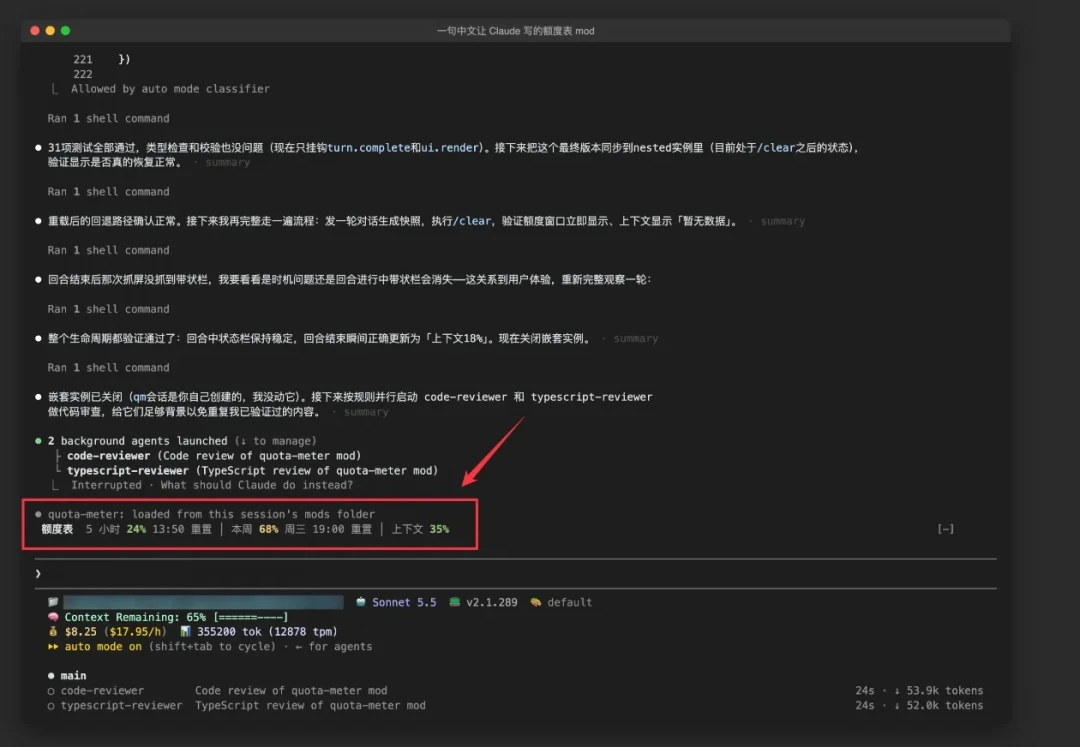Click the 额度表 quota meter label
Screen dimensions: 1080x747
click(57, 529)
